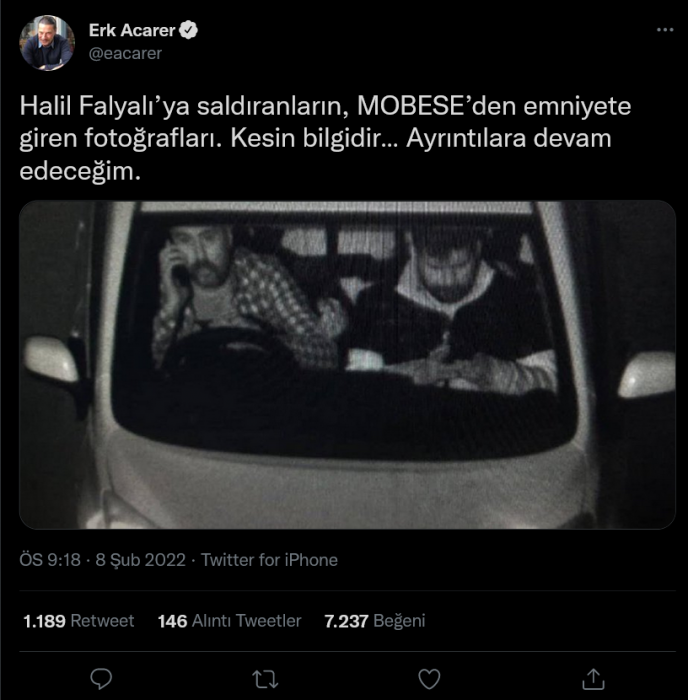Image resolution: width=688 pixels, height=700 pixels.
Task: Open Erk Acarer's profile avatar
Action: [47, 43]
